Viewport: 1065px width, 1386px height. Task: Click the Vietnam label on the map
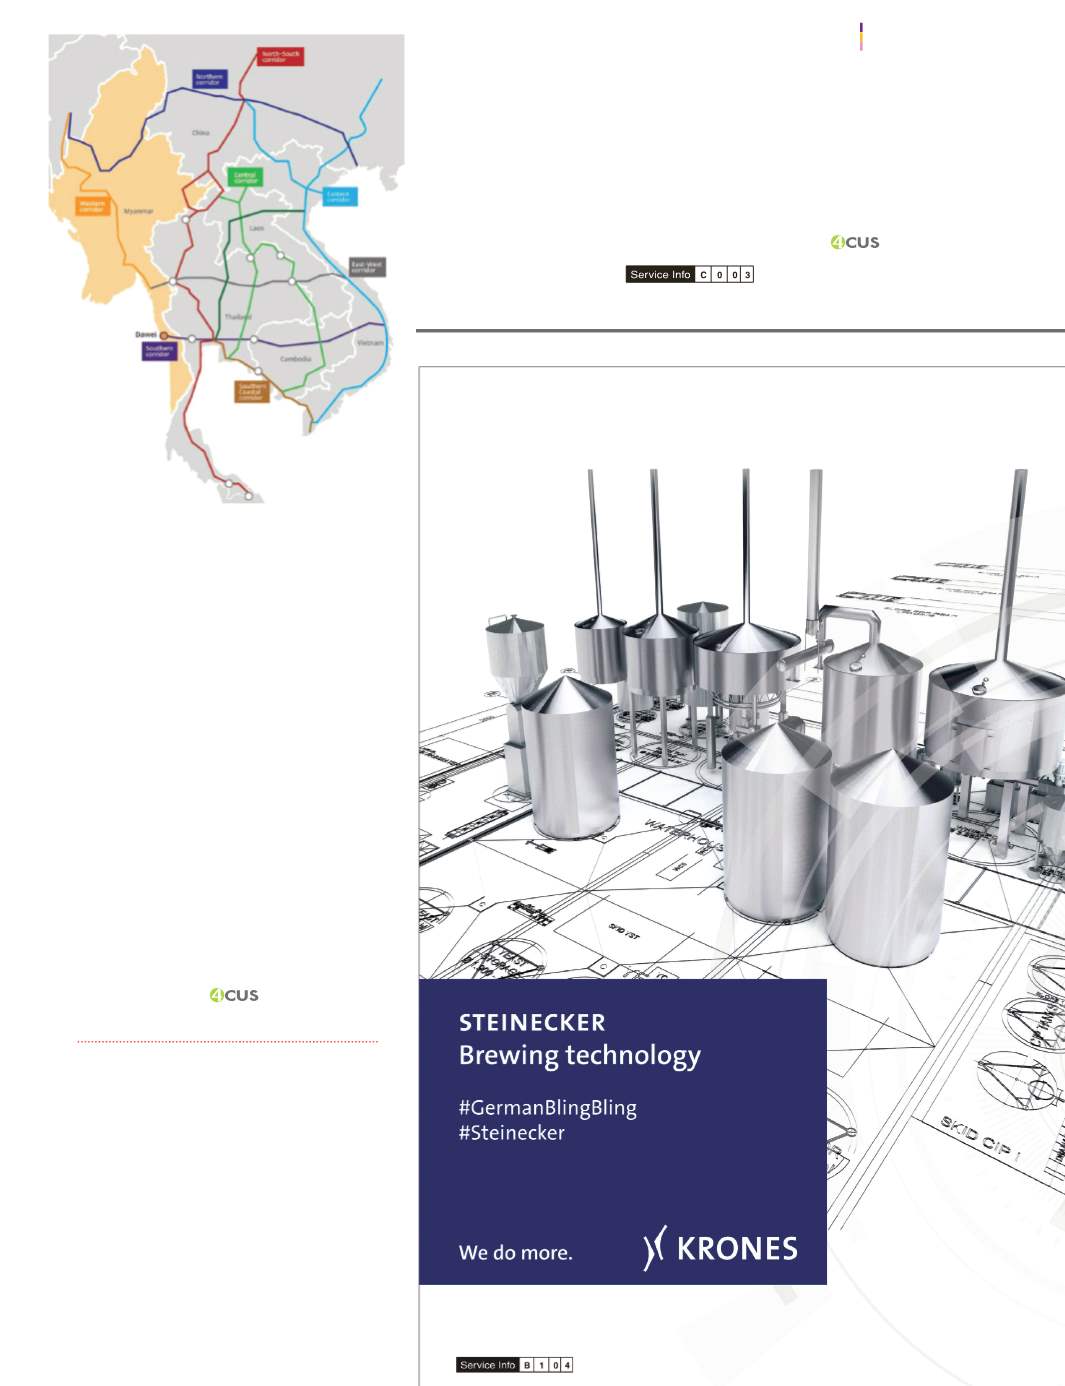pyautogui.click(x=370, y=343)
